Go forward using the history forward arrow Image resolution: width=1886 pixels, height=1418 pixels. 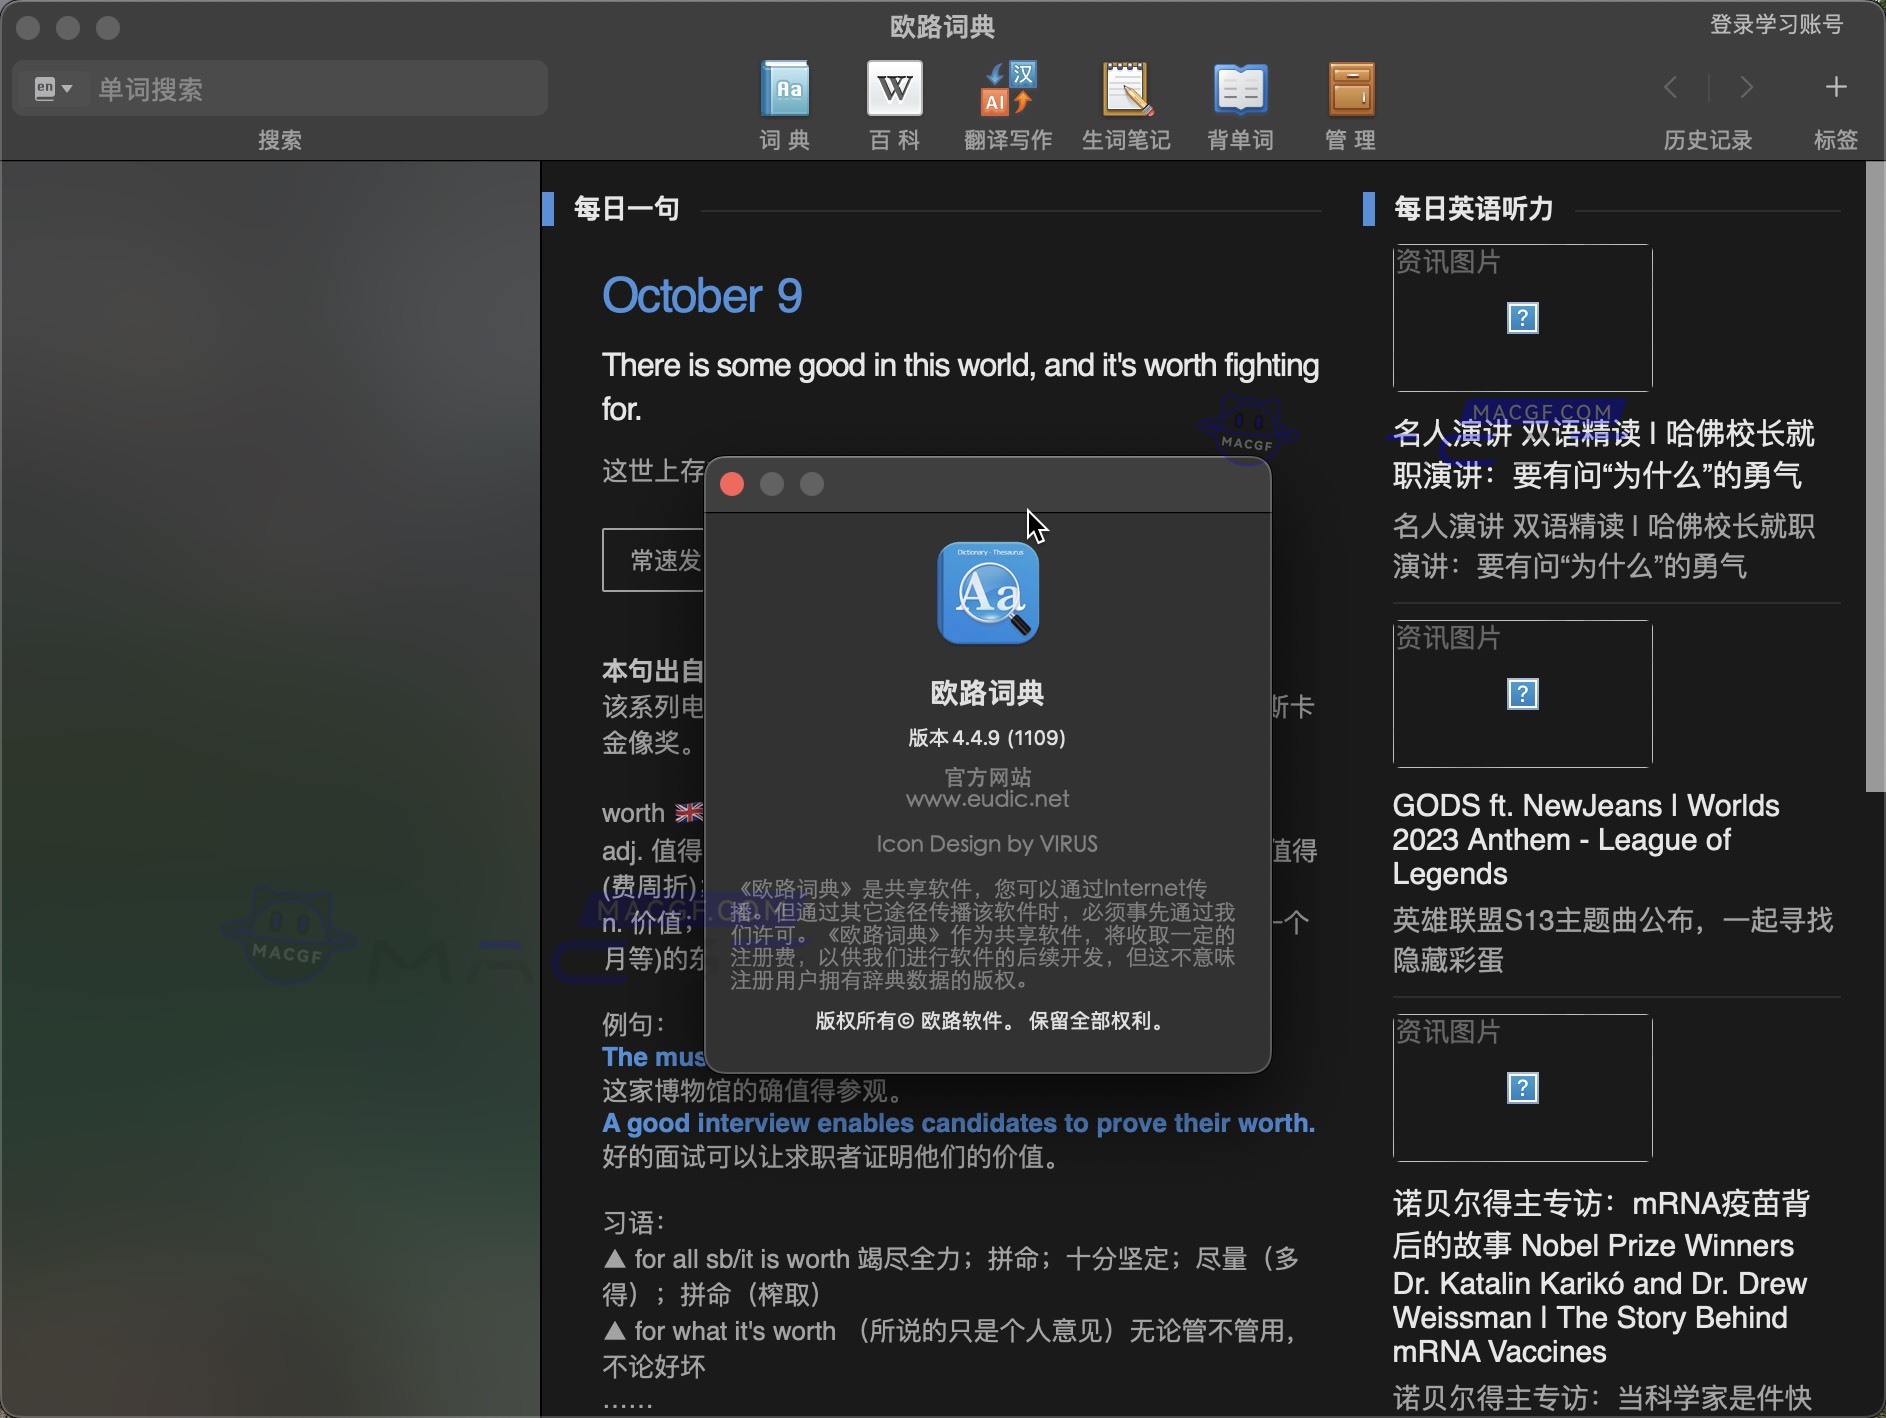(x=1746, y=87)
